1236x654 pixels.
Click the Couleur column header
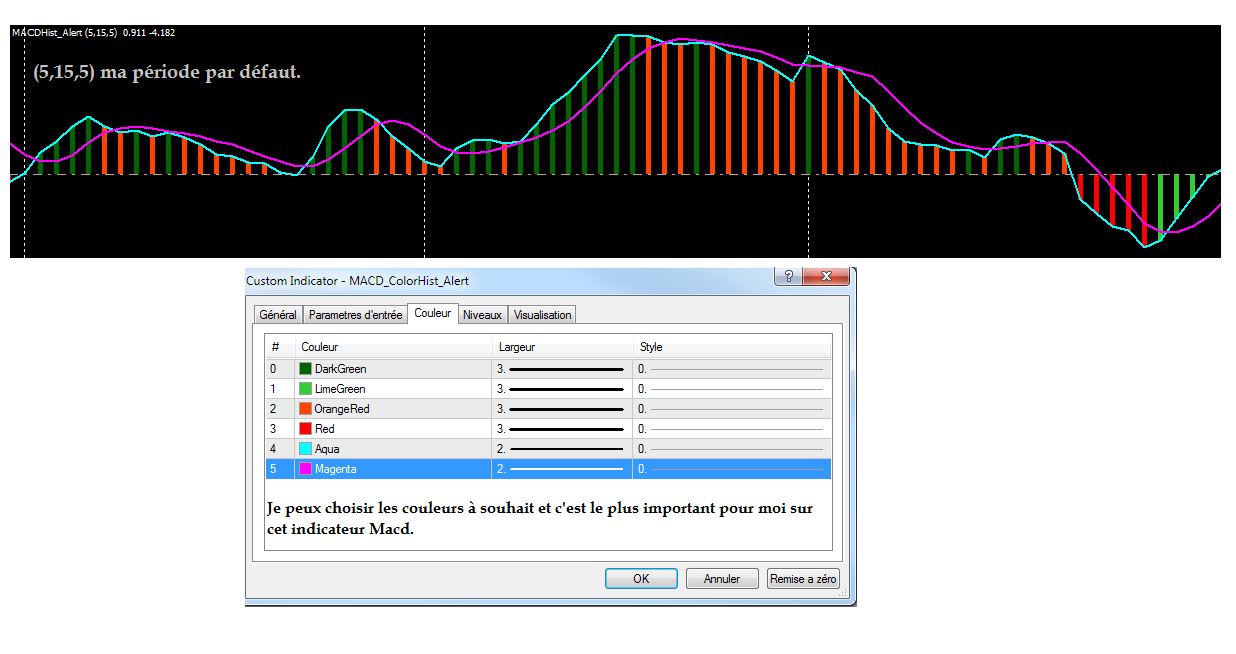(393, 347)
